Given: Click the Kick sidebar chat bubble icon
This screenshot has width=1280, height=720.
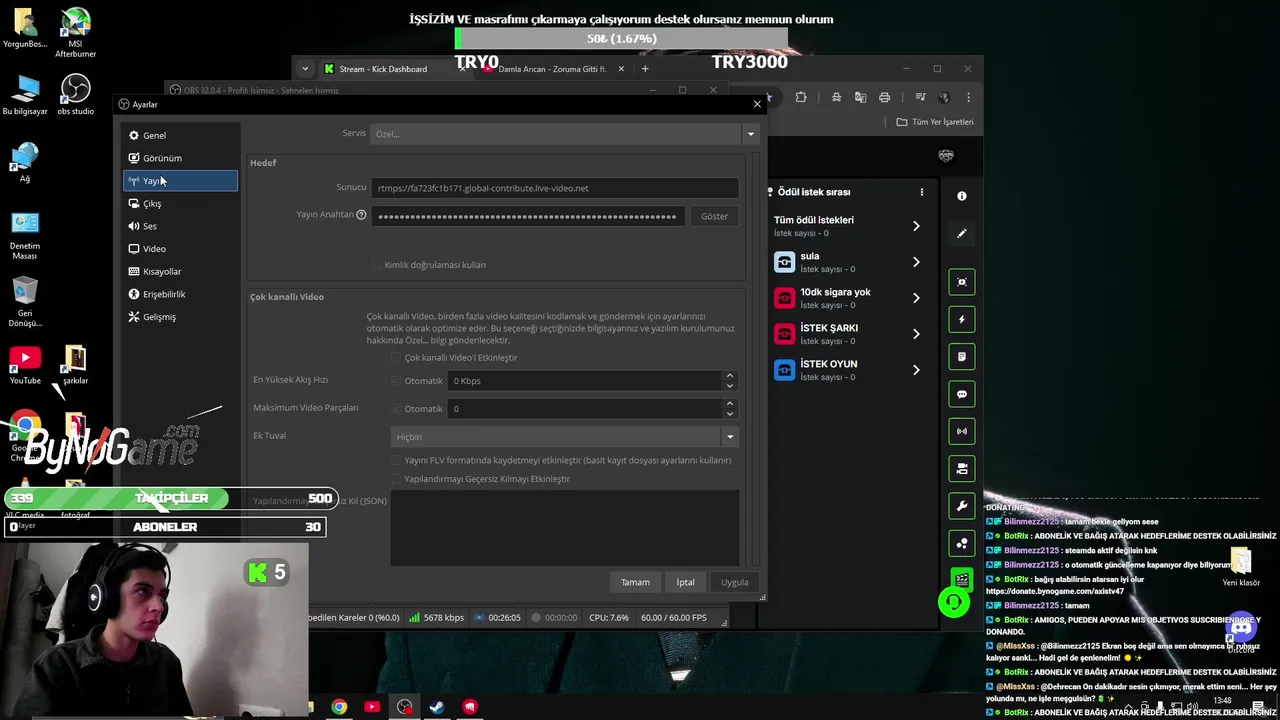Looking at the screenshot, I should point(962,394).
